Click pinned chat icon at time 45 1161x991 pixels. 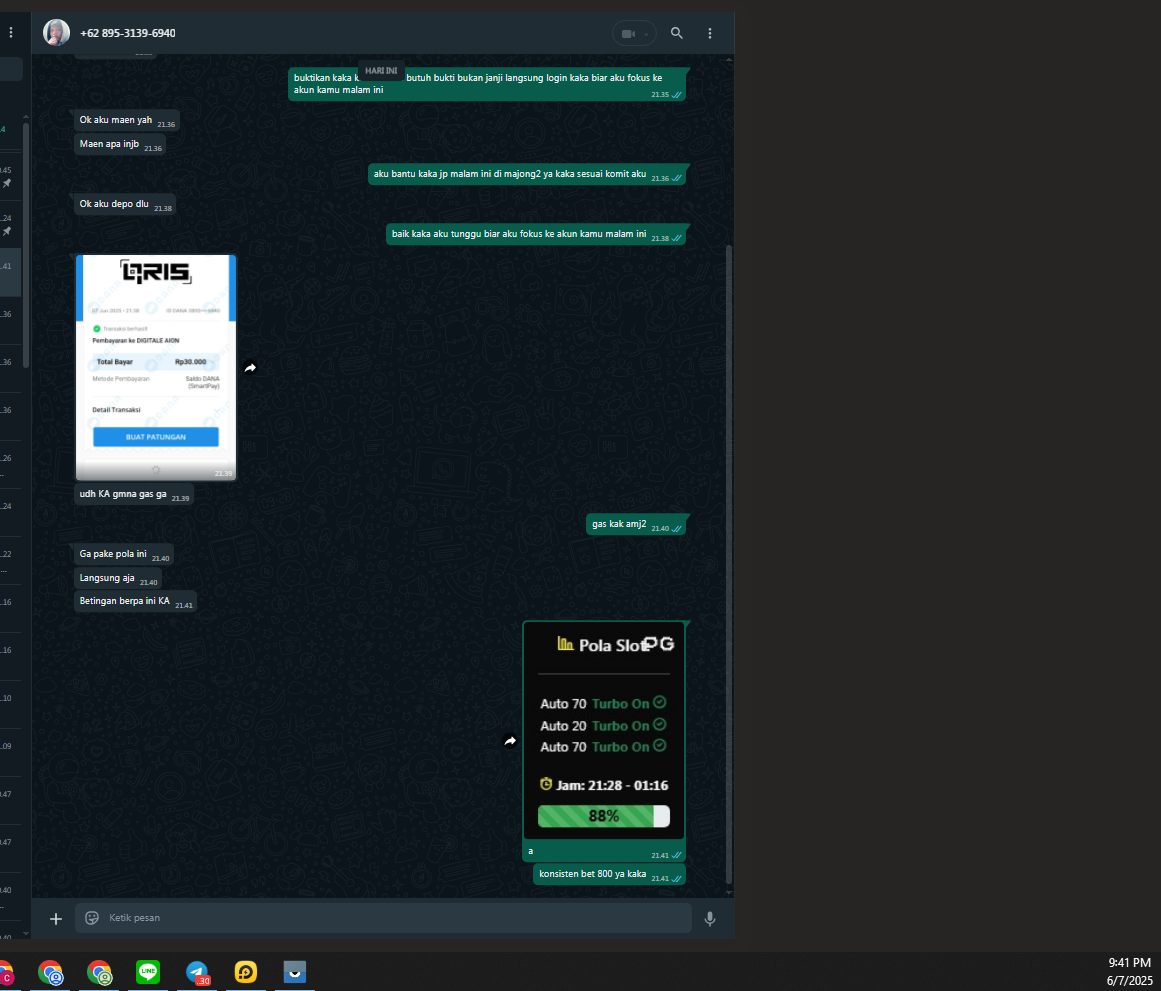click(7, 183)
